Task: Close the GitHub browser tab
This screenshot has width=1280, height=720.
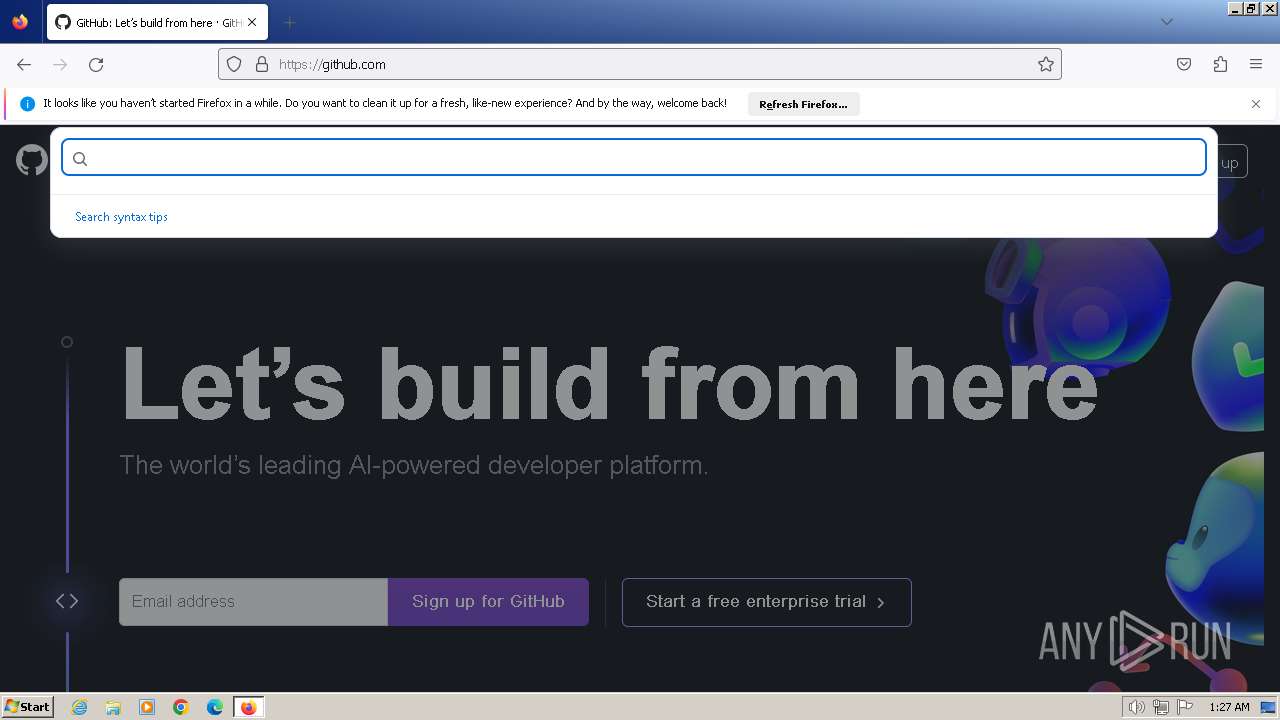Action: (253, 22)
